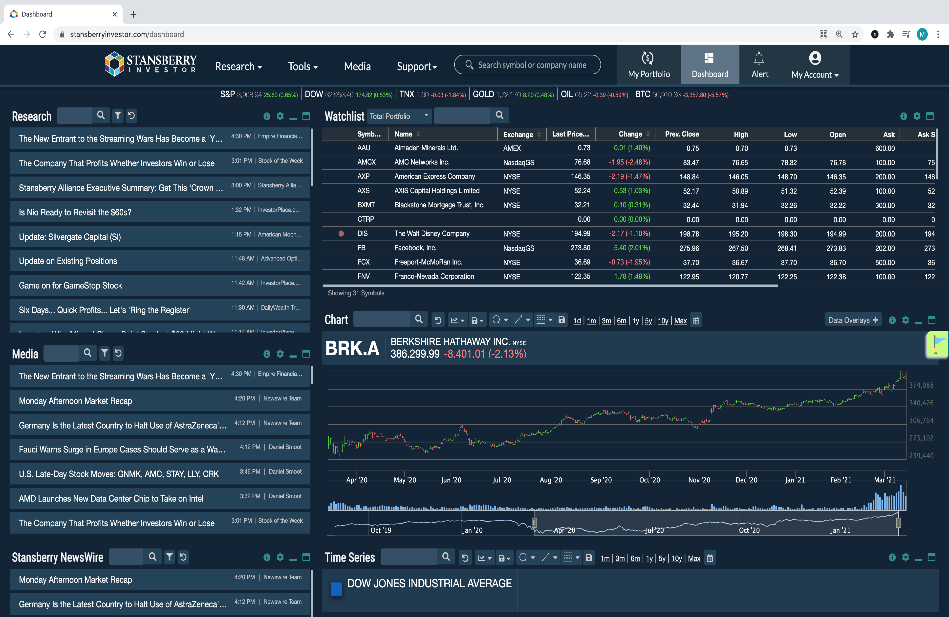Open the Chart panel chart-type dropdown

click(x=457, y=320)
